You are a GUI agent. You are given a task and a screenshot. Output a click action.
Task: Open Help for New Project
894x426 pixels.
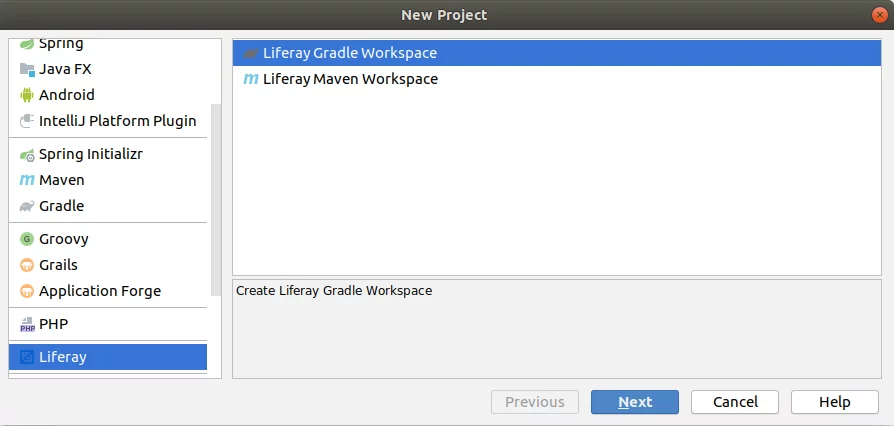835,402
